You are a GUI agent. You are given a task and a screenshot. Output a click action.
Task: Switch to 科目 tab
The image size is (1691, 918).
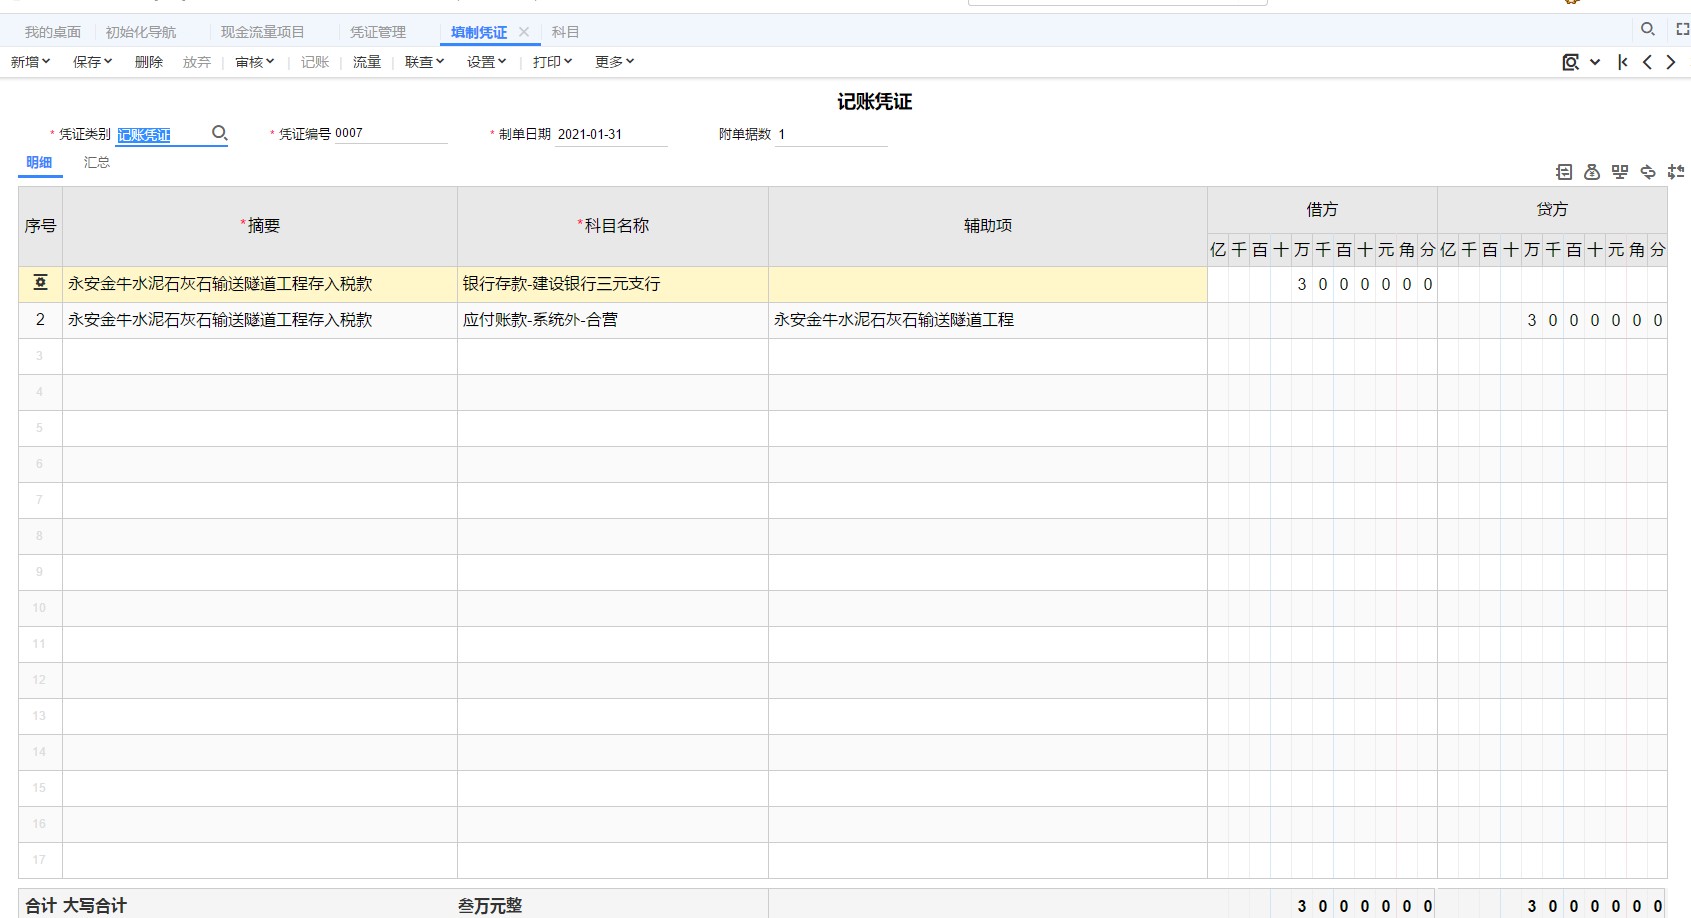[566, 32]
